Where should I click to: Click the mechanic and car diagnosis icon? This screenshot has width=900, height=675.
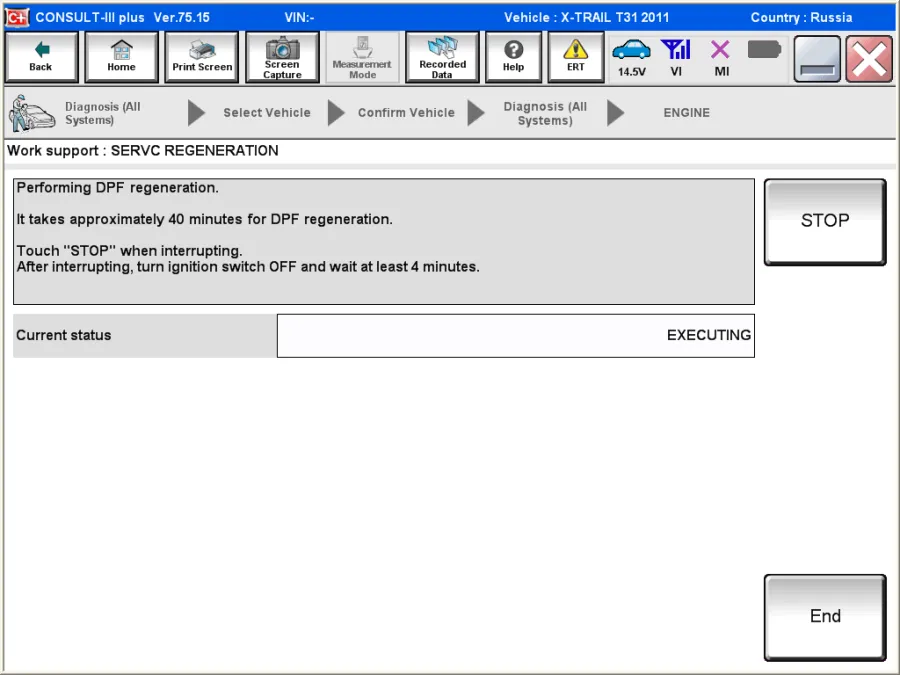[32, 113]
